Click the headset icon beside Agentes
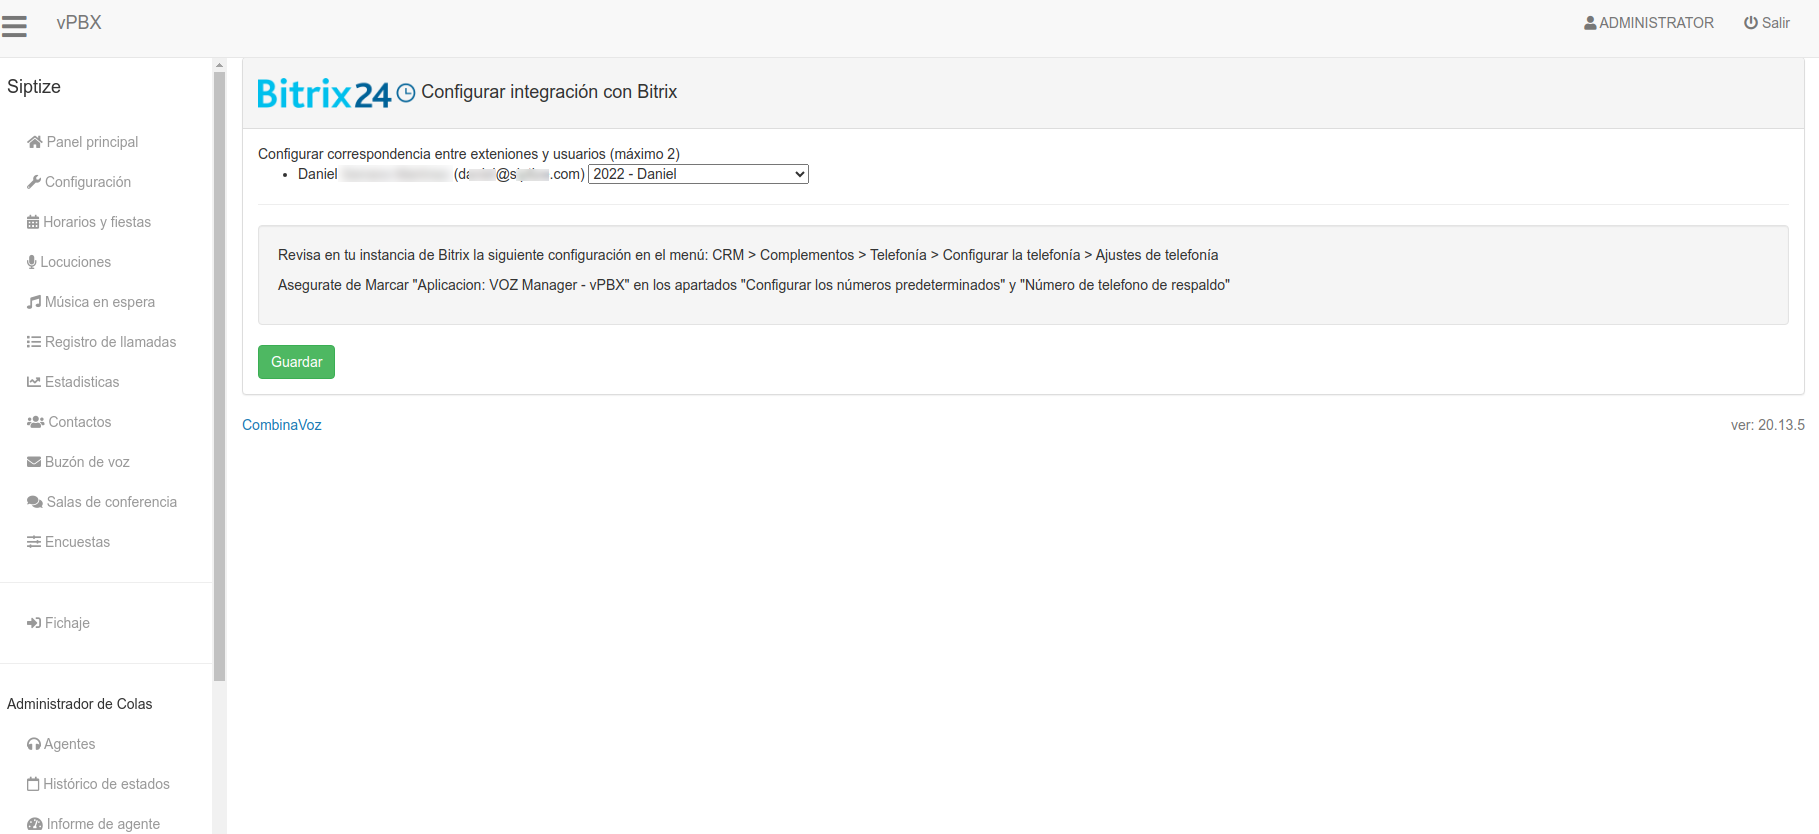The image size is (1819, 834). pyautogui.click(x=34, y=744)
